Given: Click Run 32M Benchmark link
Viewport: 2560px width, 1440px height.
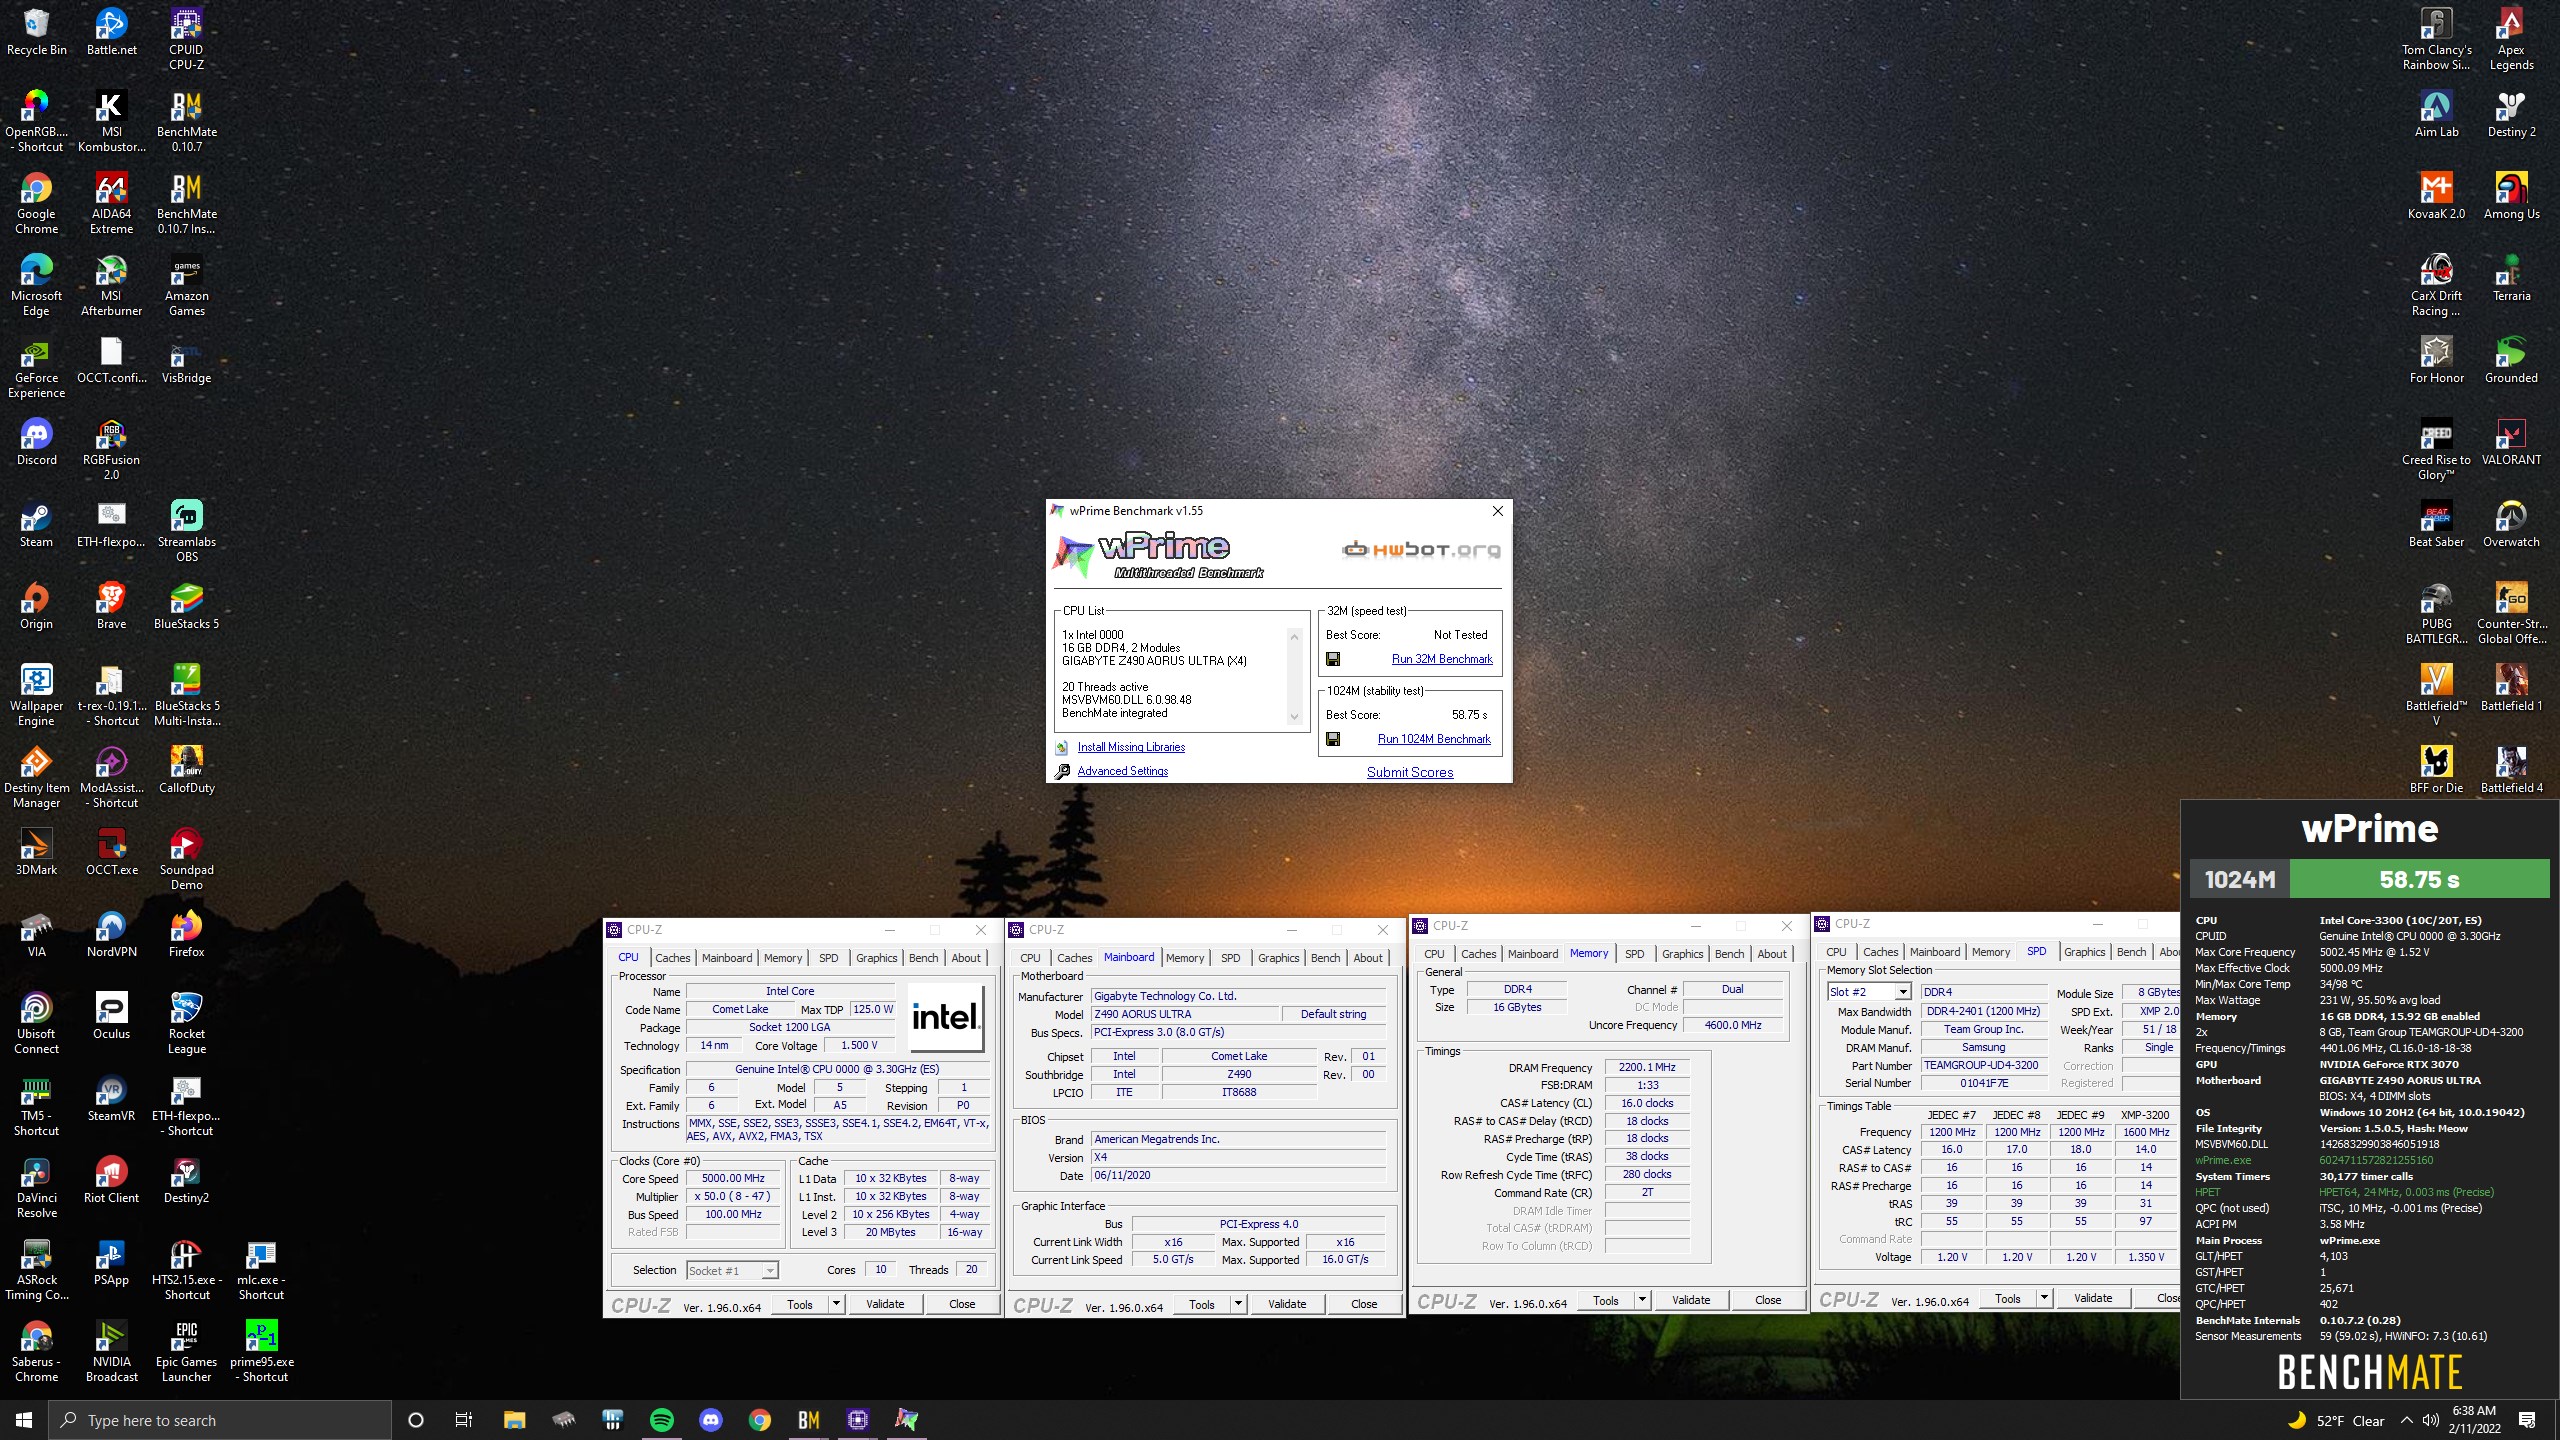Looking at the screenshot, I should [1442, 659].
